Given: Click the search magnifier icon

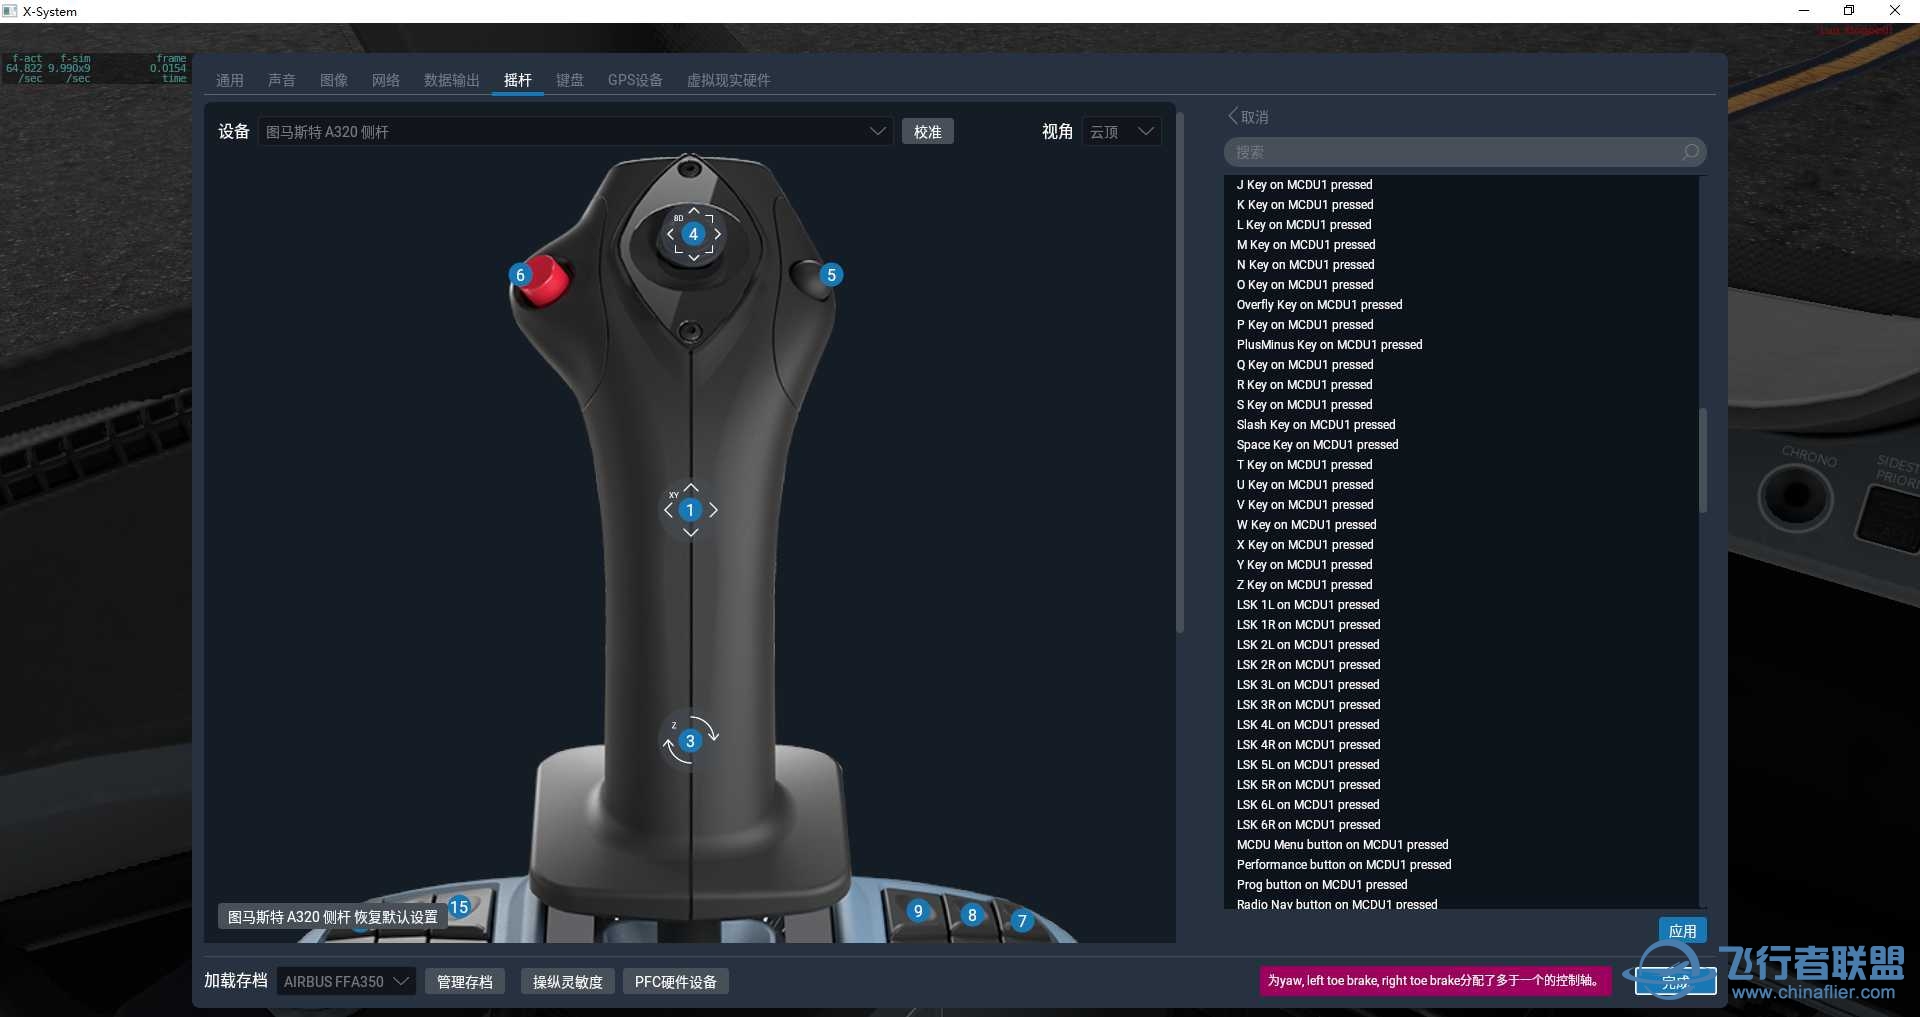Looking at the screenshot, I should pyautogui.click(x=1690, y=152).
